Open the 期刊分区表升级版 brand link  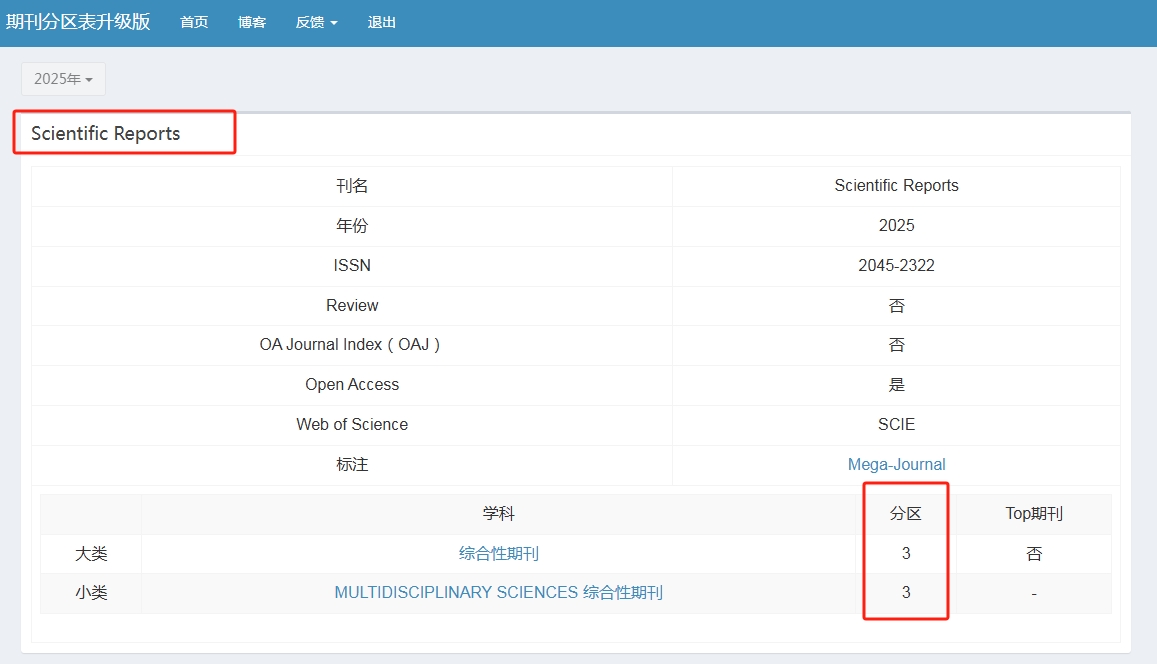pos(78,22)
